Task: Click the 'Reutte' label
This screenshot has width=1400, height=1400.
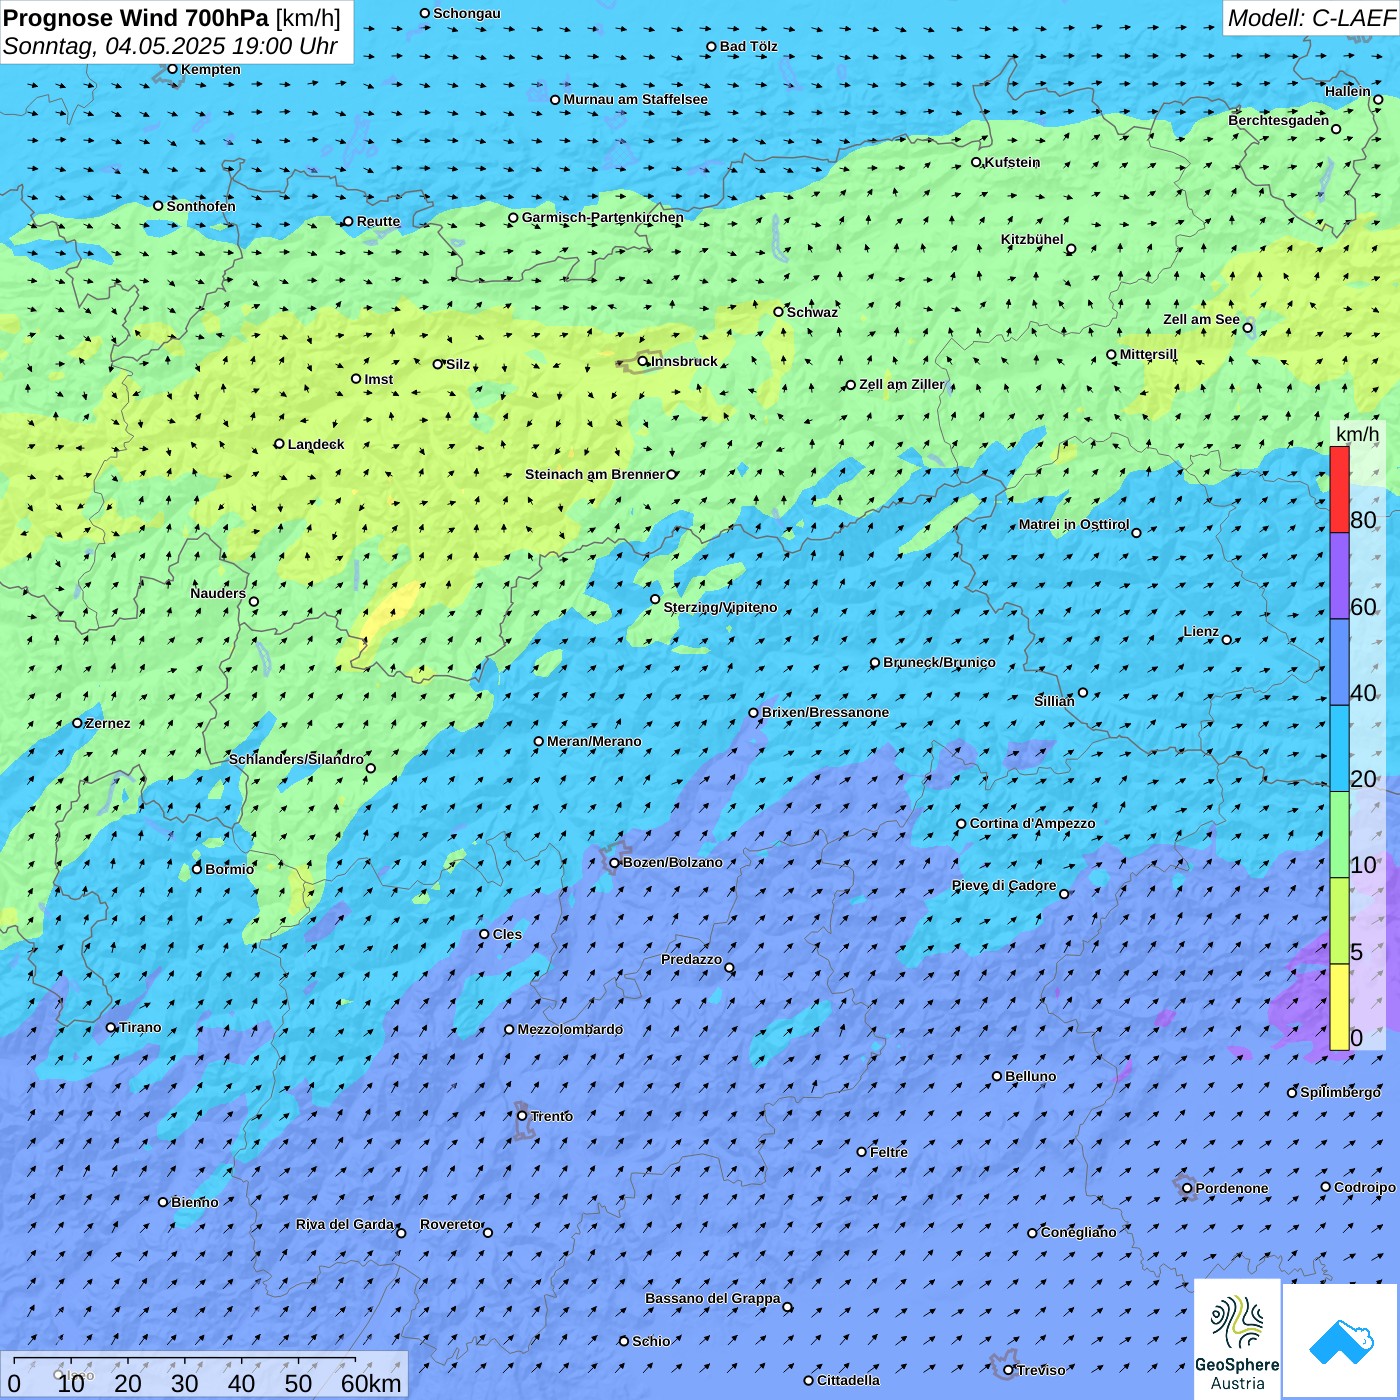Action: (x=378, y=222)
